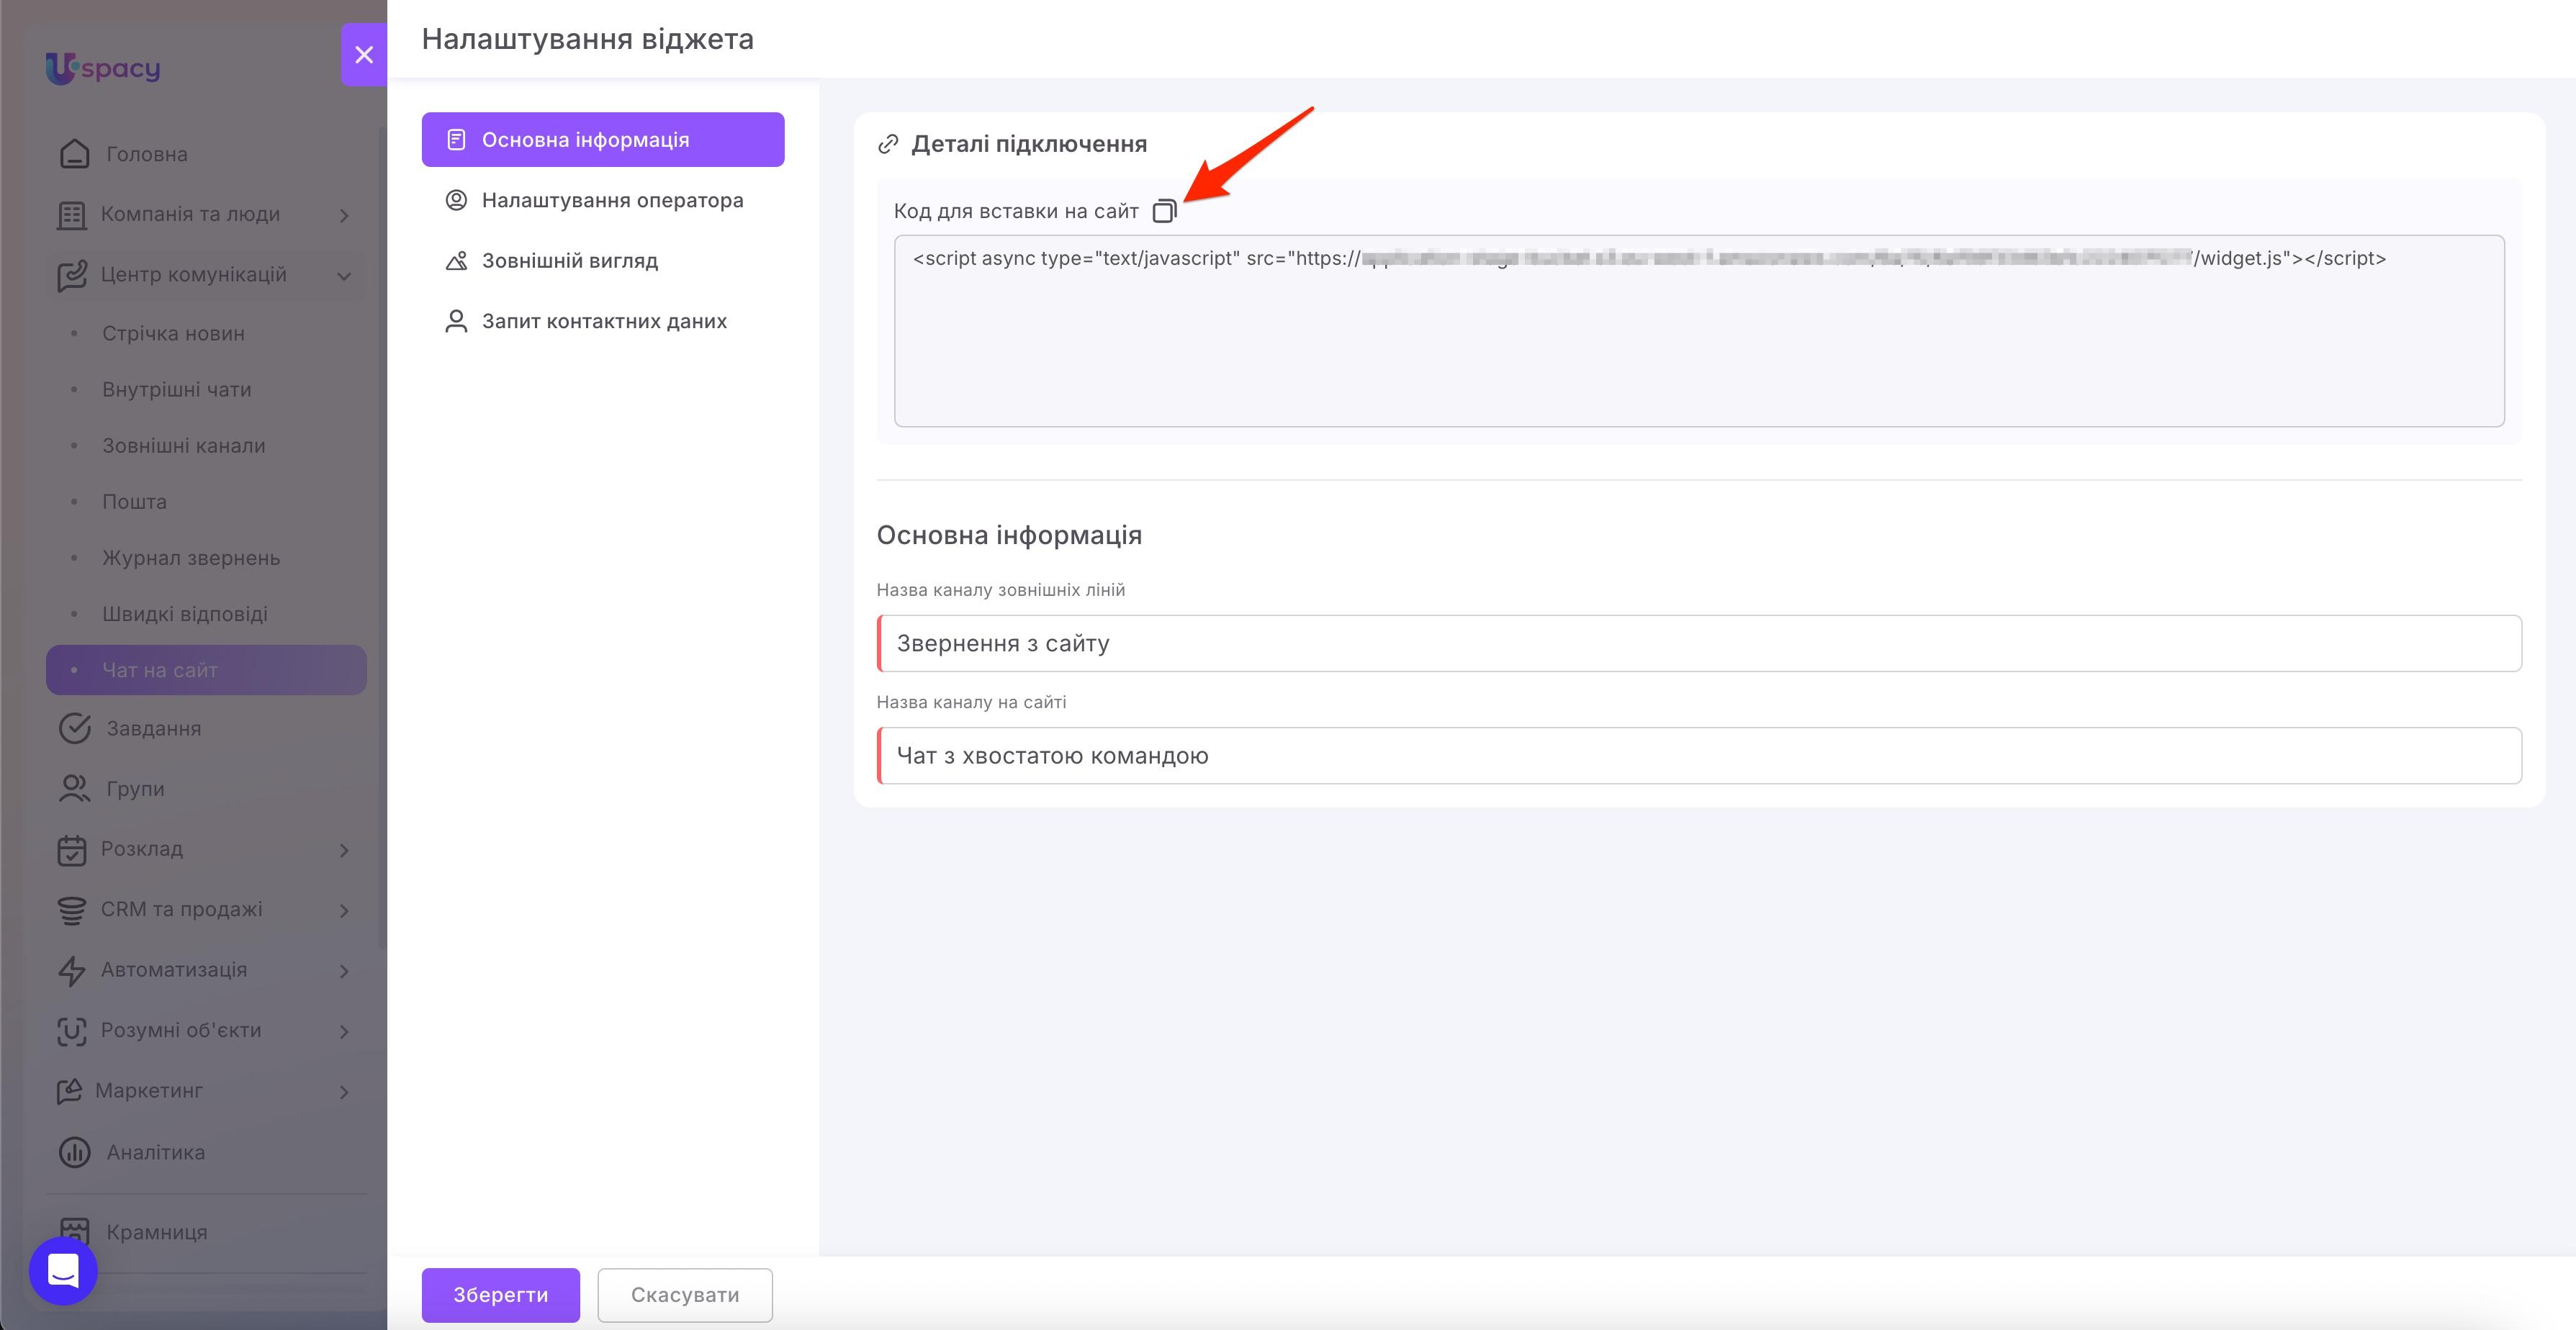This screenshot has height=1330, width=2576.
Task: Expand the Маркетинг submenu arrow
Action: click(344, 1092)
